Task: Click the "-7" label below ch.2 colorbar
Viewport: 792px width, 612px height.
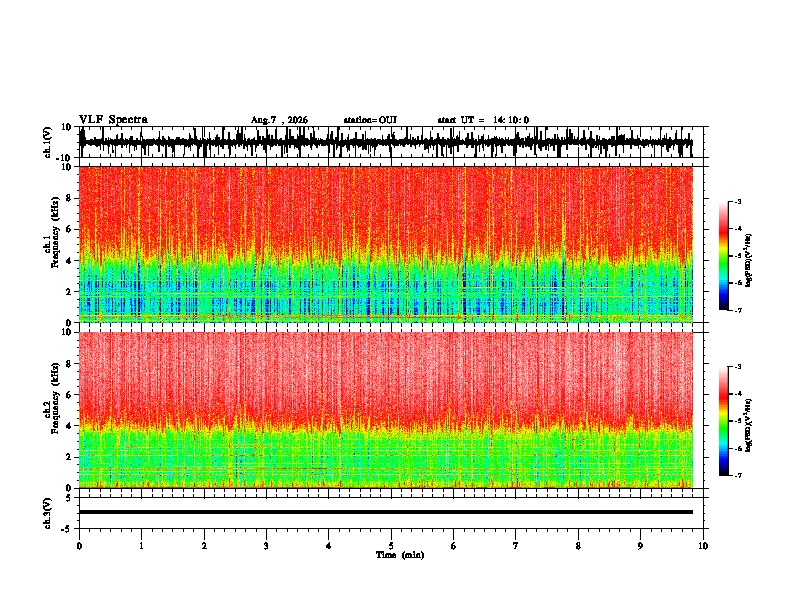Action: tap(738, 475)
